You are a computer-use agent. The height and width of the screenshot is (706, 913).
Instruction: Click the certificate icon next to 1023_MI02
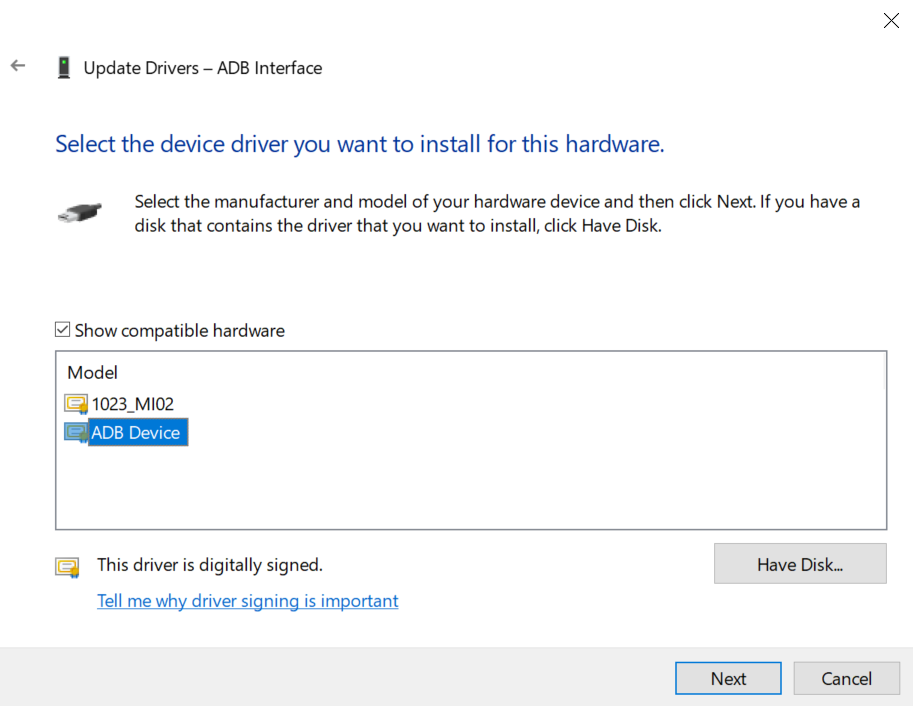[x=76, y=404]
